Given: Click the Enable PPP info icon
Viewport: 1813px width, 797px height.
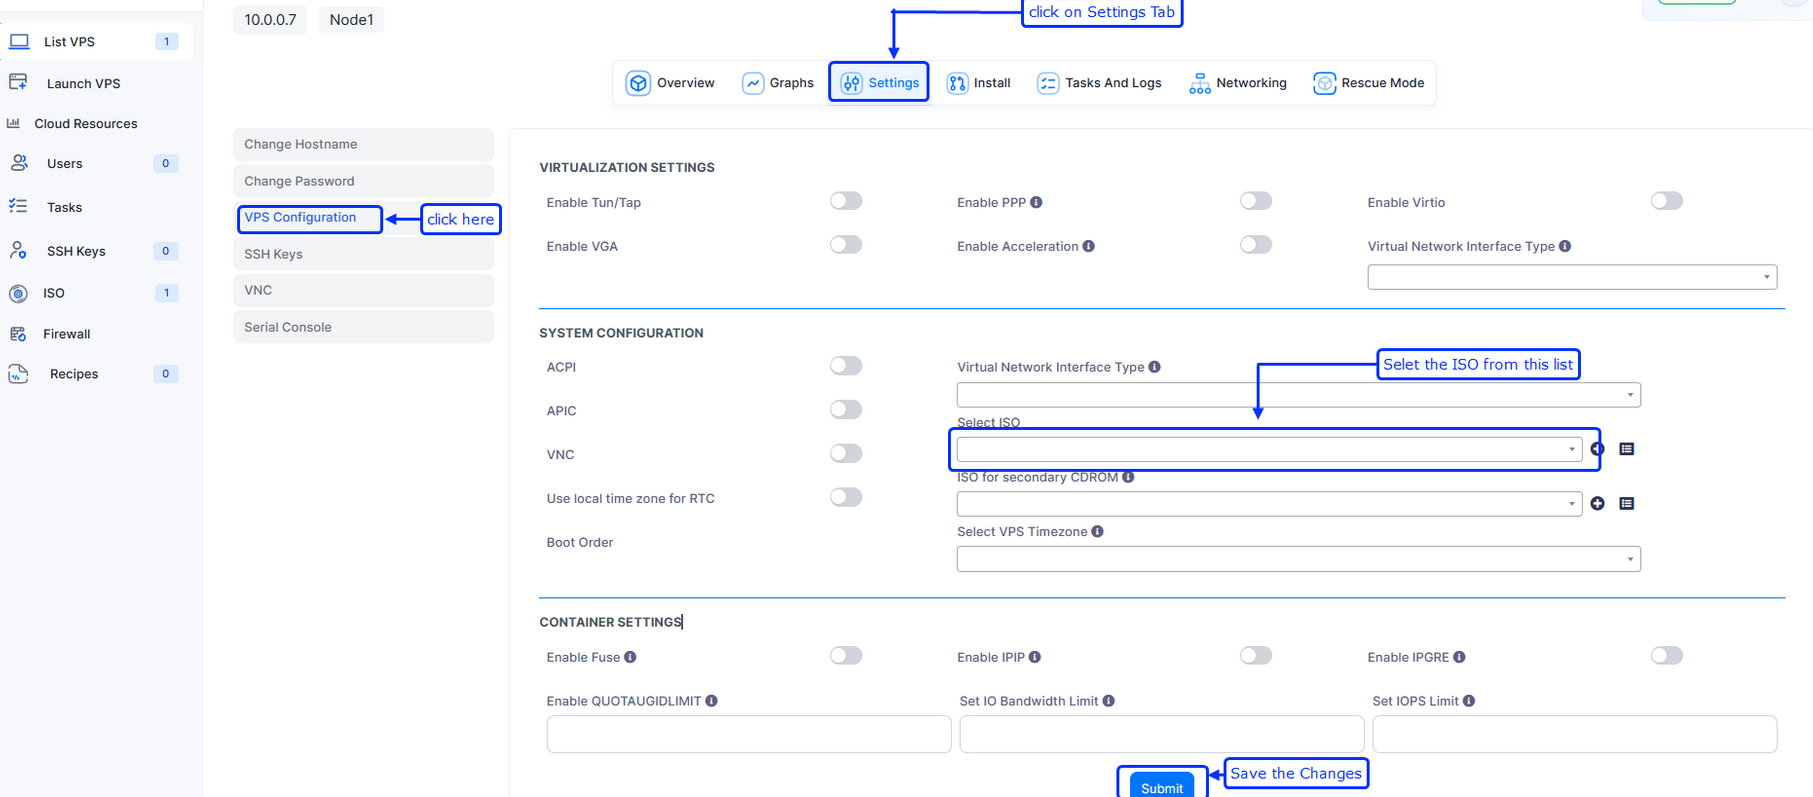Looking at the screenshot, I should (x=1036, y=202).
